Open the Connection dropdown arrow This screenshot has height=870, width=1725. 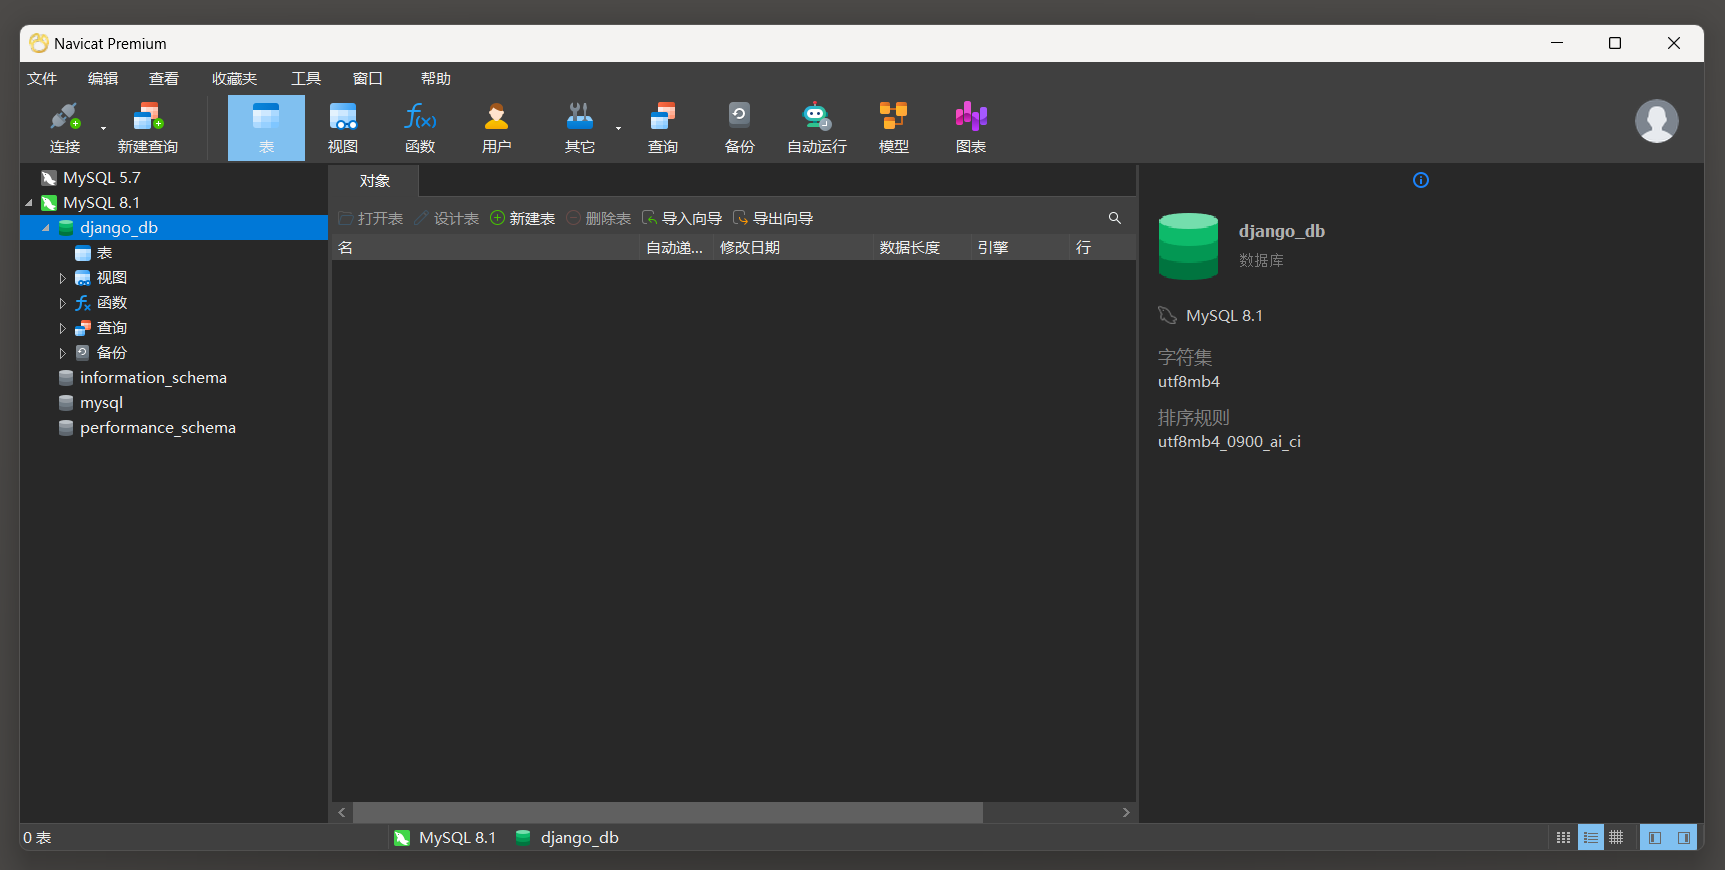103,128
